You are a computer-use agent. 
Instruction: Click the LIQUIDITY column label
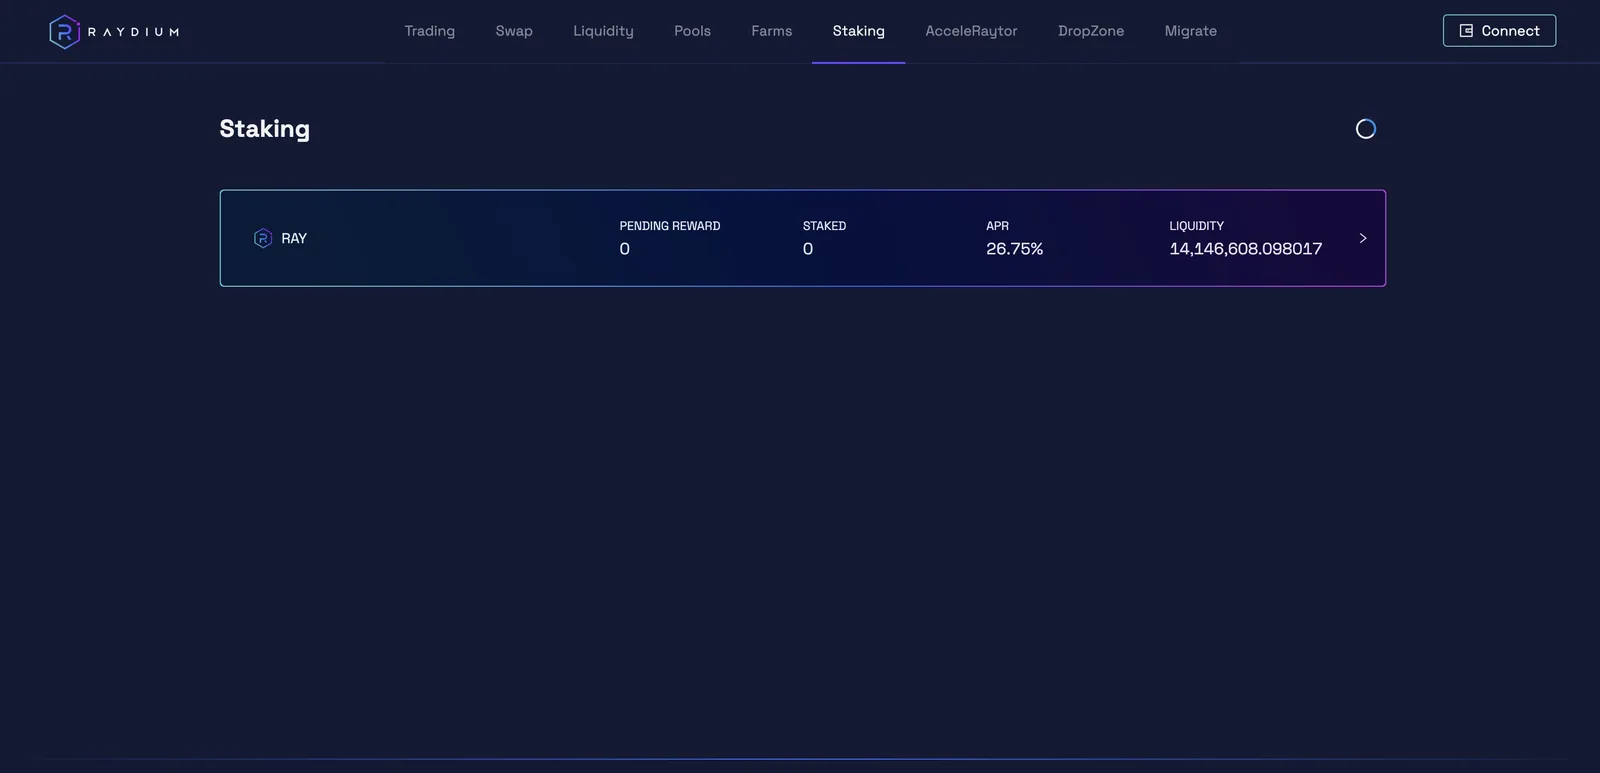(1196, 226)
